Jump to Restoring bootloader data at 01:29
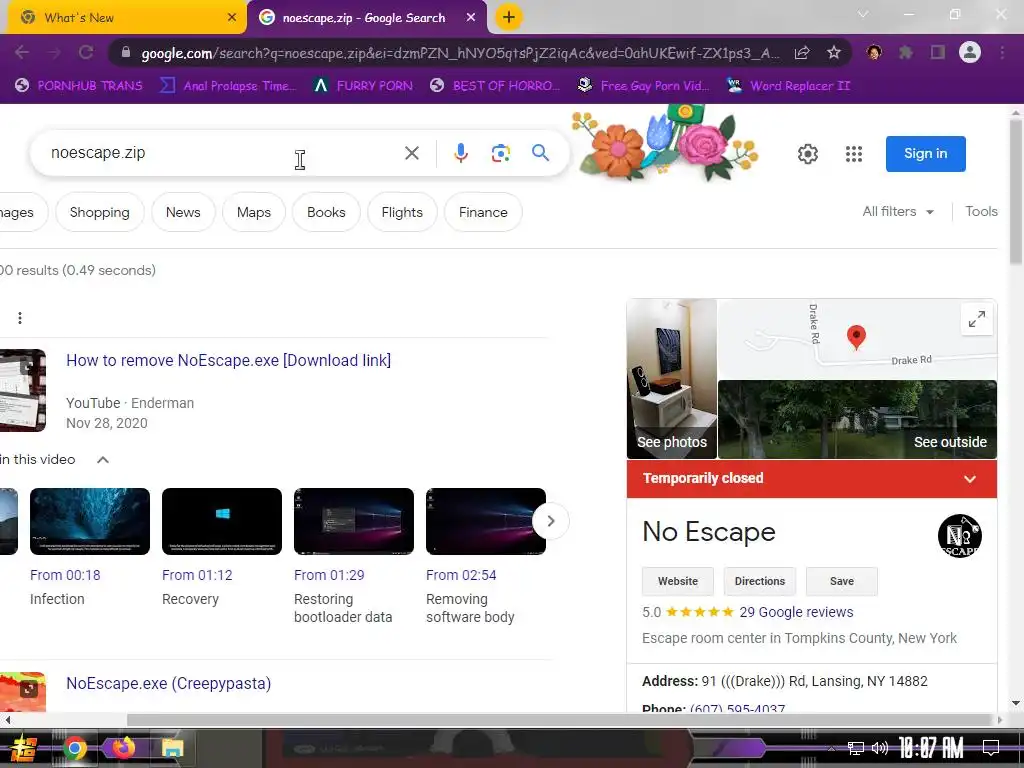Image resolution: width=1024 pixels, height=768 pixels. pos(354,521)
